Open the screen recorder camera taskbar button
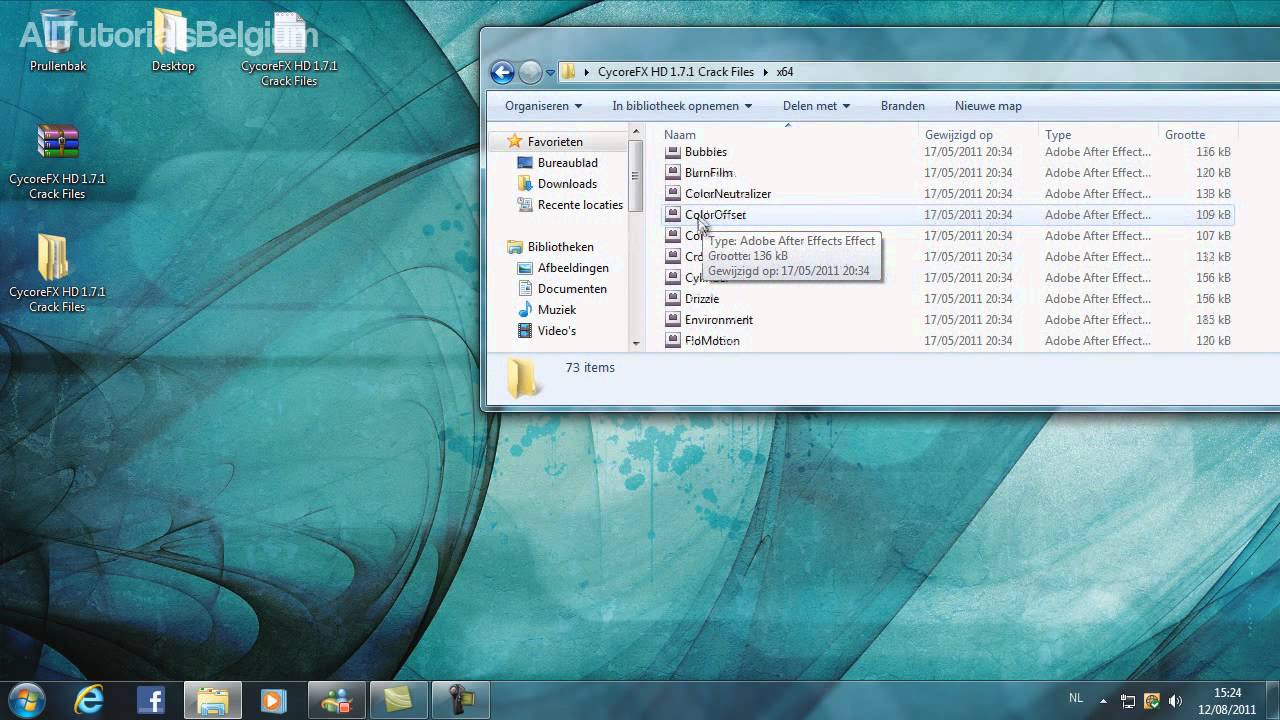Image resolution: width=1280 pixels, height=720 pixels. click(x=460, y=700)
